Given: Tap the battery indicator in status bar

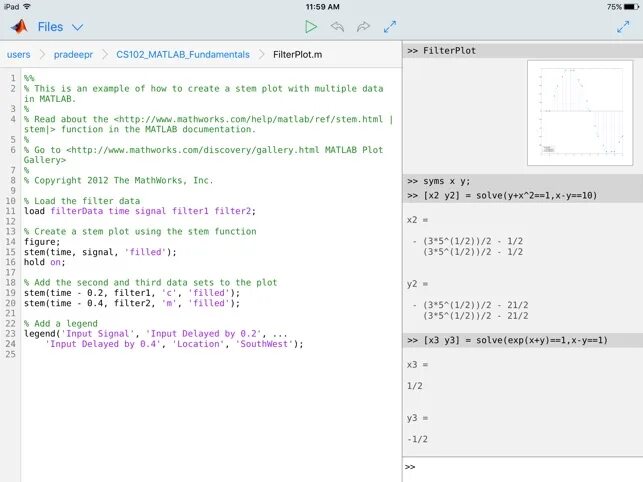Looking at the screenshot, I should (x=632, y=7).
